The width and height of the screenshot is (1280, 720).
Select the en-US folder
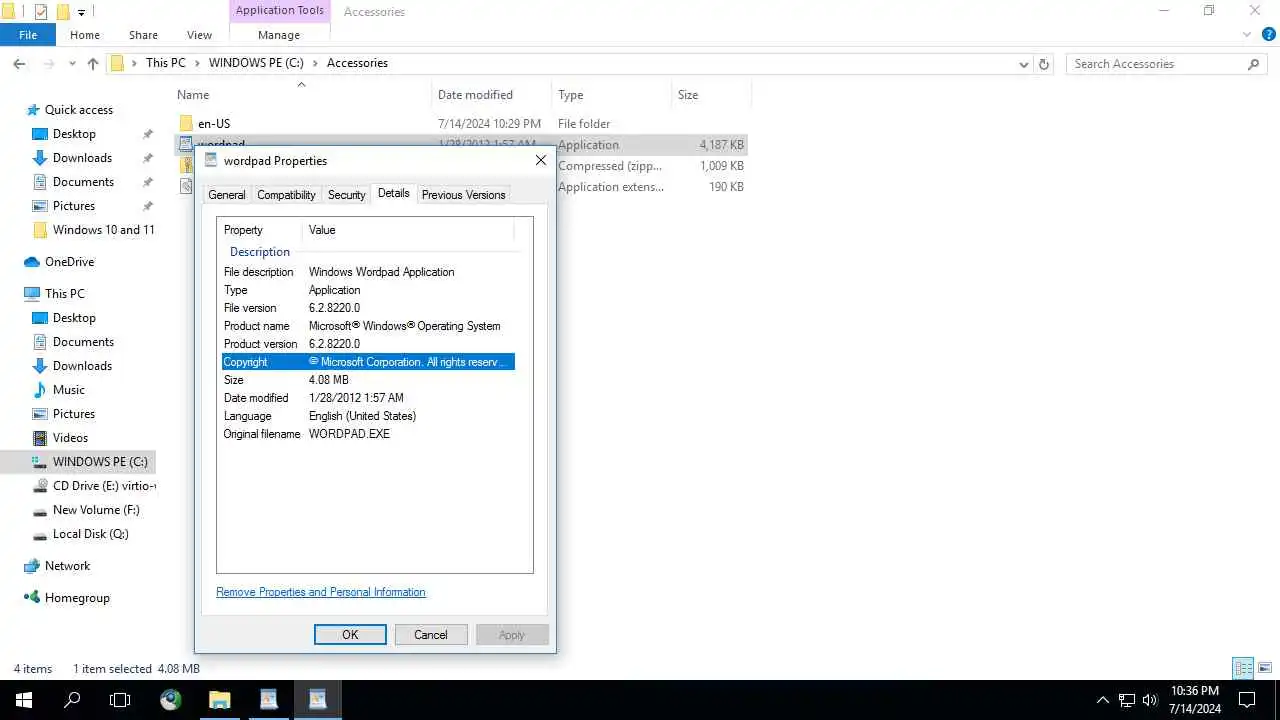[x=214, y=124]
